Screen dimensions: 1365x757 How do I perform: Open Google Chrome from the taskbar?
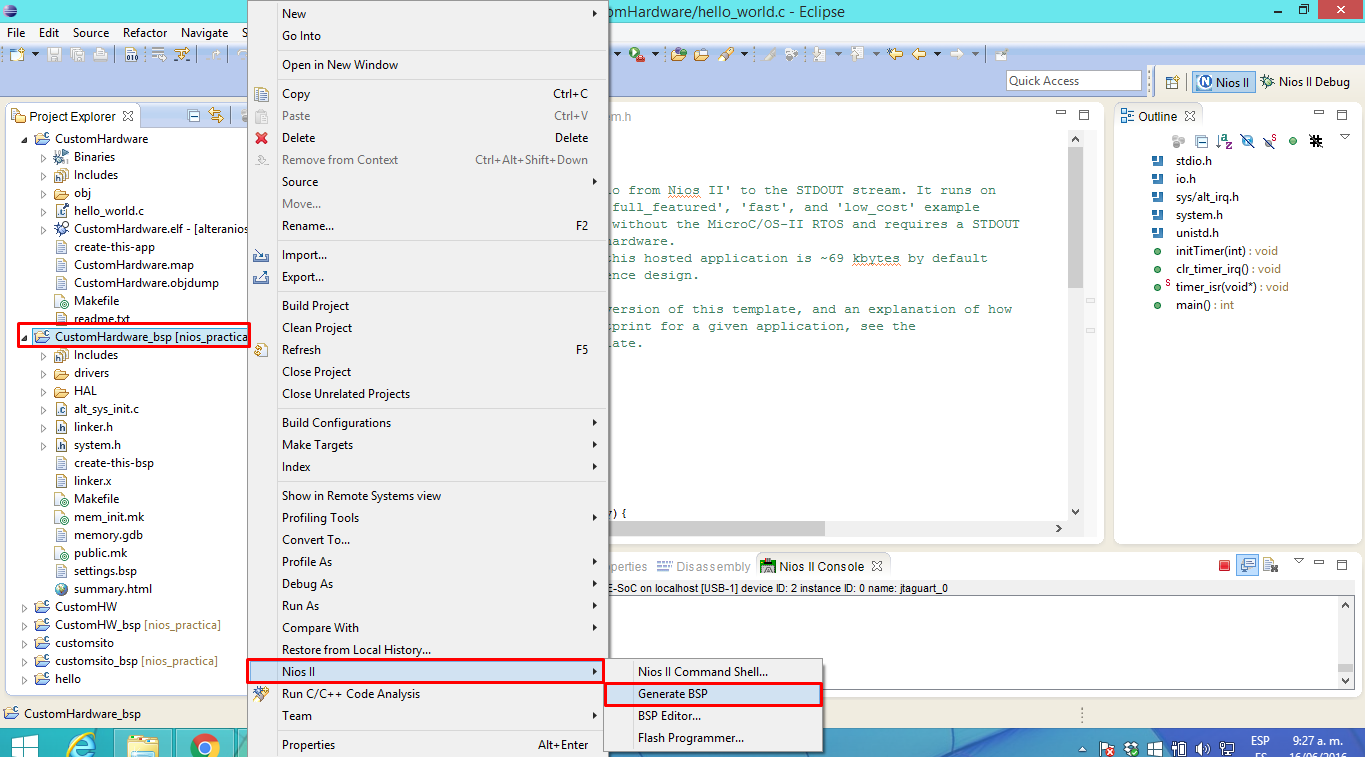click(205, 745)
